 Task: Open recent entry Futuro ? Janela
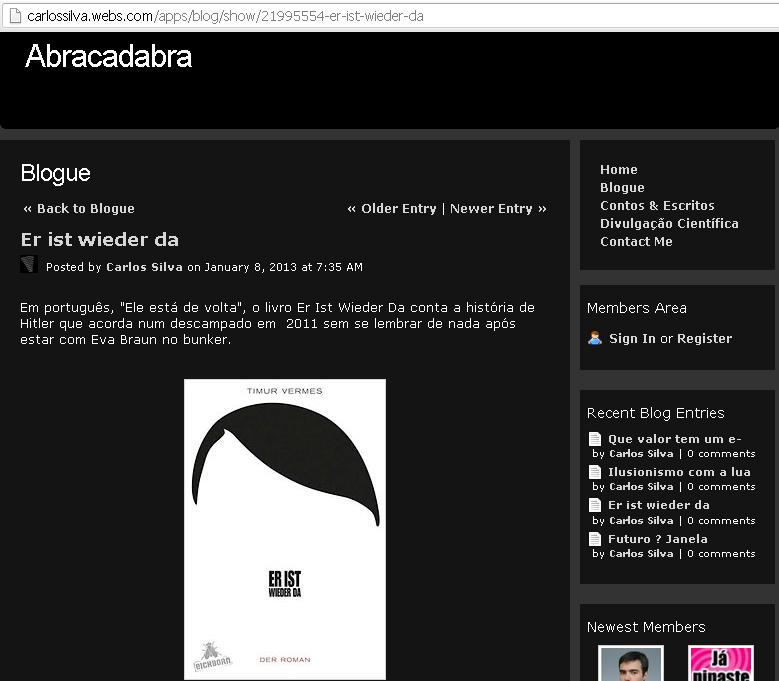point(658,539)
